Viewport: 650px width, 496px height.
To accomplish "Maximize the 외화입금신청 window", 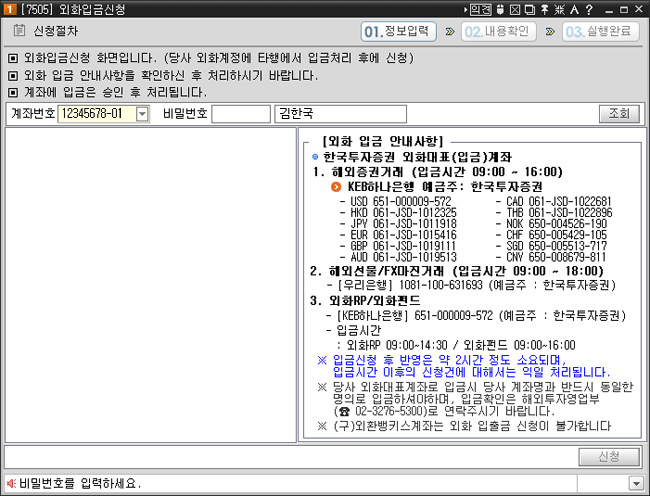I will click(623, 10).
